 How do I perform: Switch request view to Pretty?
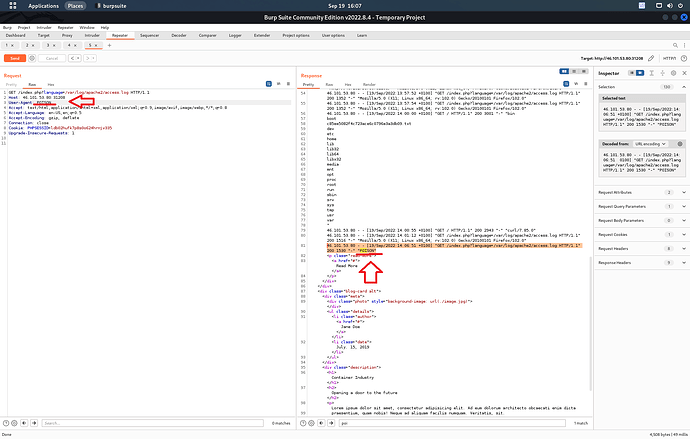click(x=11, y=84)
